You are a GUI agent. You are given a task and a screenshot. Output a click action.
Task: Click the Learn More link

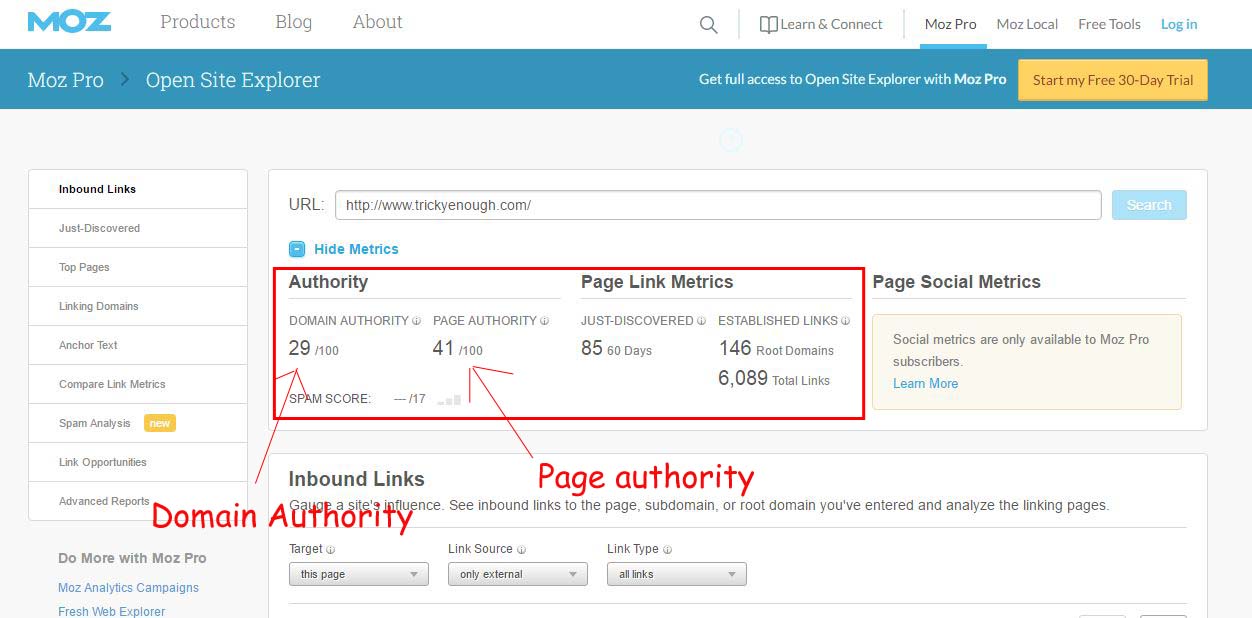click(925, 383)
